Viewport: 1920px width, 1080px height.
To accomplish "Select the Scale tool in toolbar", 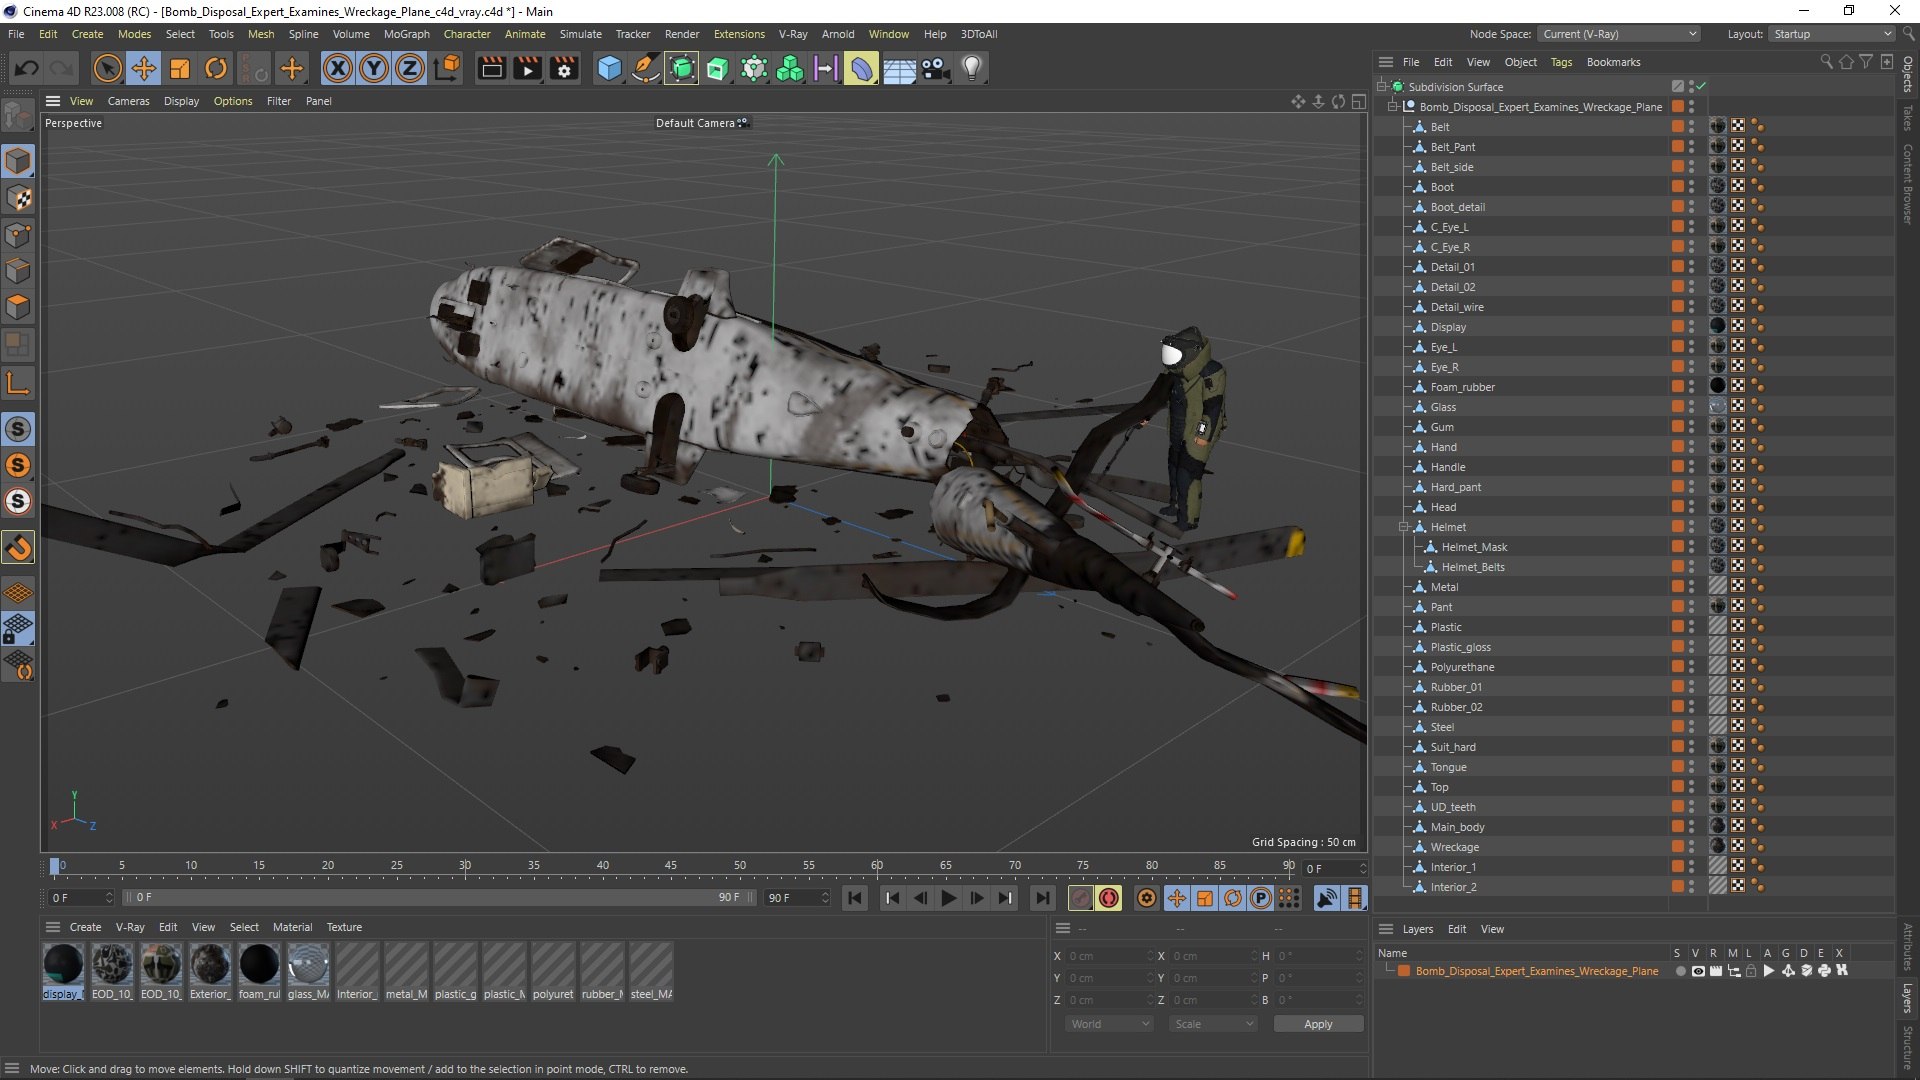I will point(180,68).
